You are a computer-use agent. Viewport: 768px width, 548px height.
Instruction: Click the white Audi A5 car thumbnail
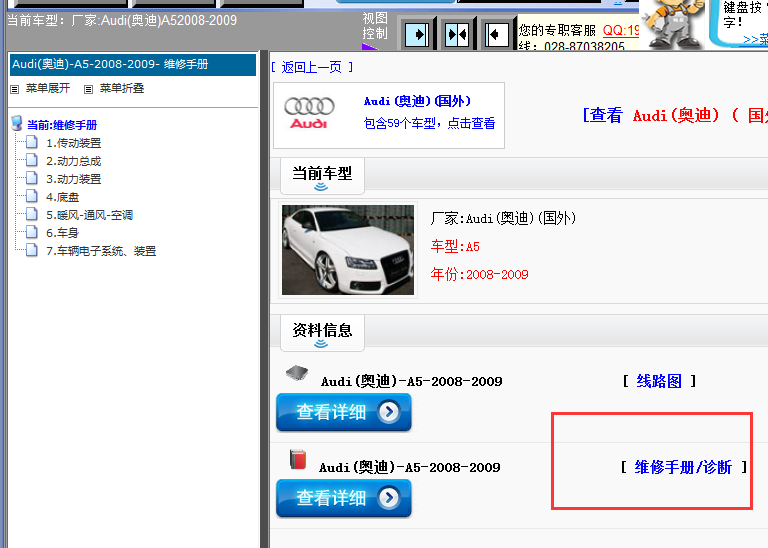point(348,250)
